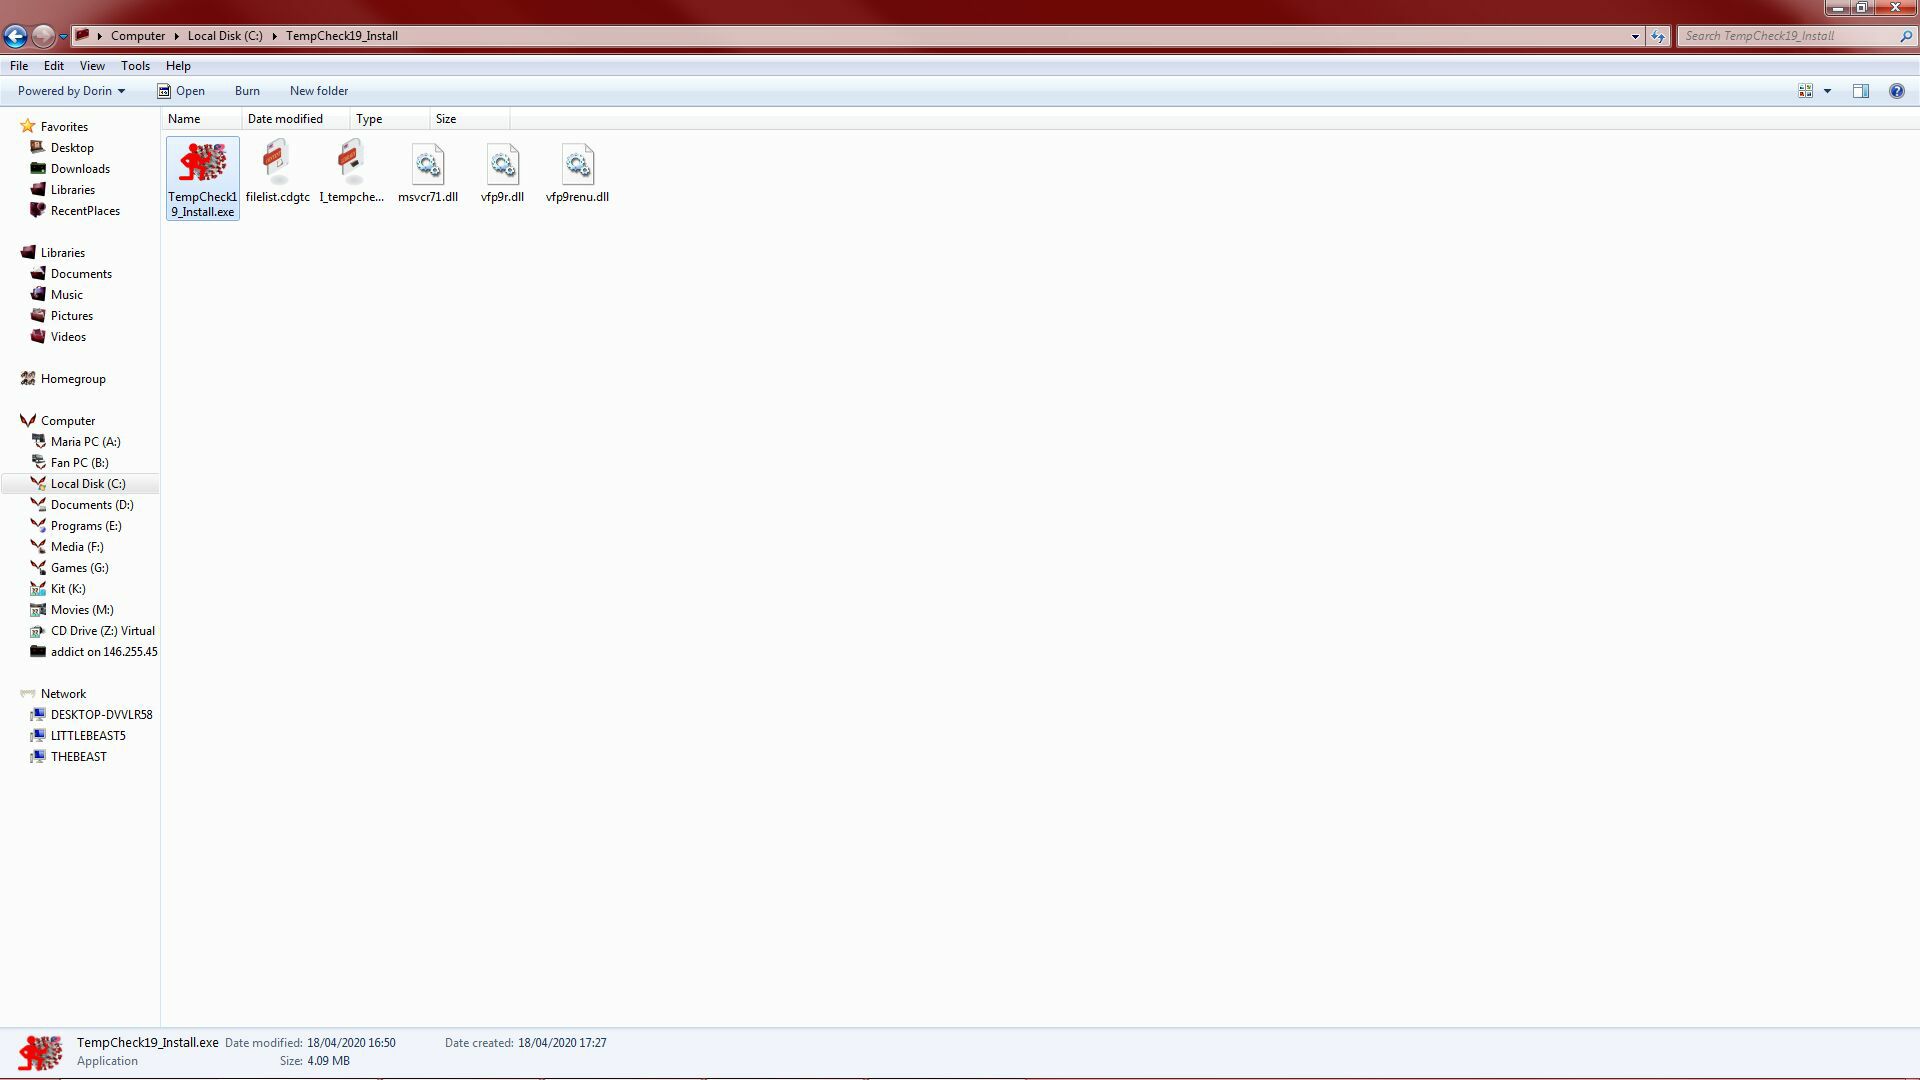The image size is (1920, 1080).
Task: Select the msvcr71.dll file icon
Action: 428,165
